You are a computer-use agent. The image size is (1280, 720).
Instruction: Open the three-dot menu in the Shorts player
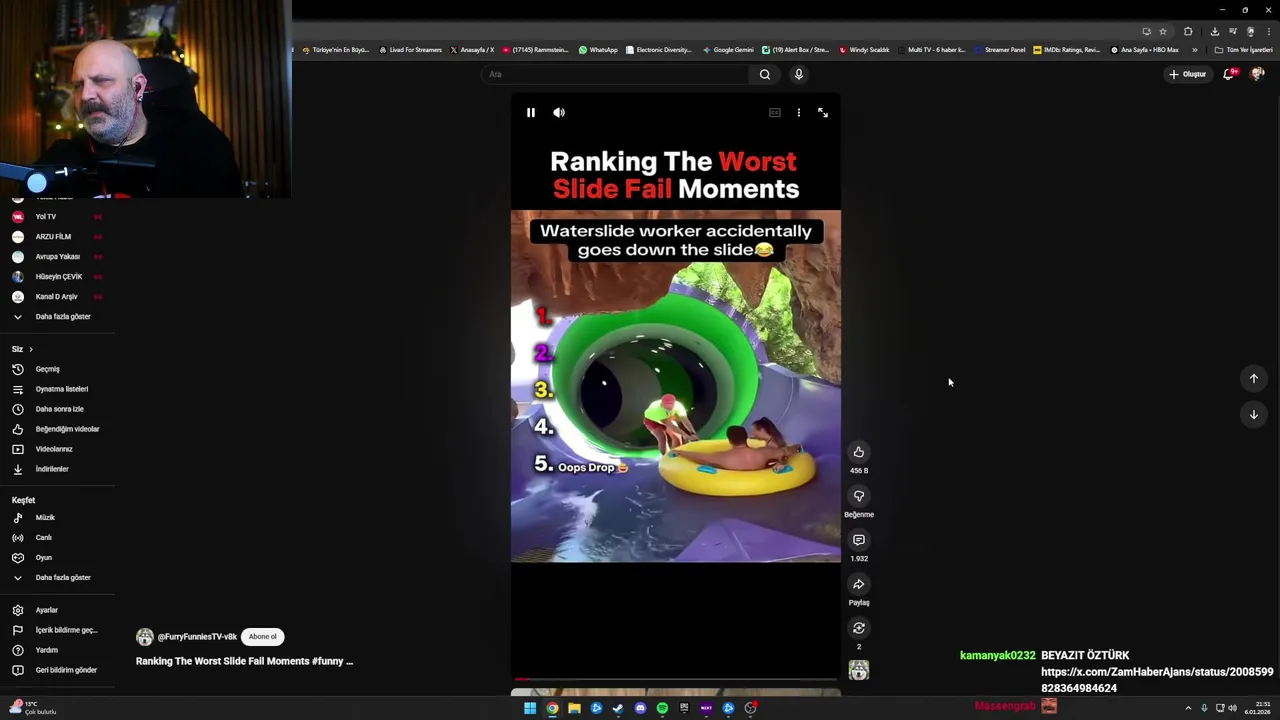pyautogui.click(x=798, y=113)
